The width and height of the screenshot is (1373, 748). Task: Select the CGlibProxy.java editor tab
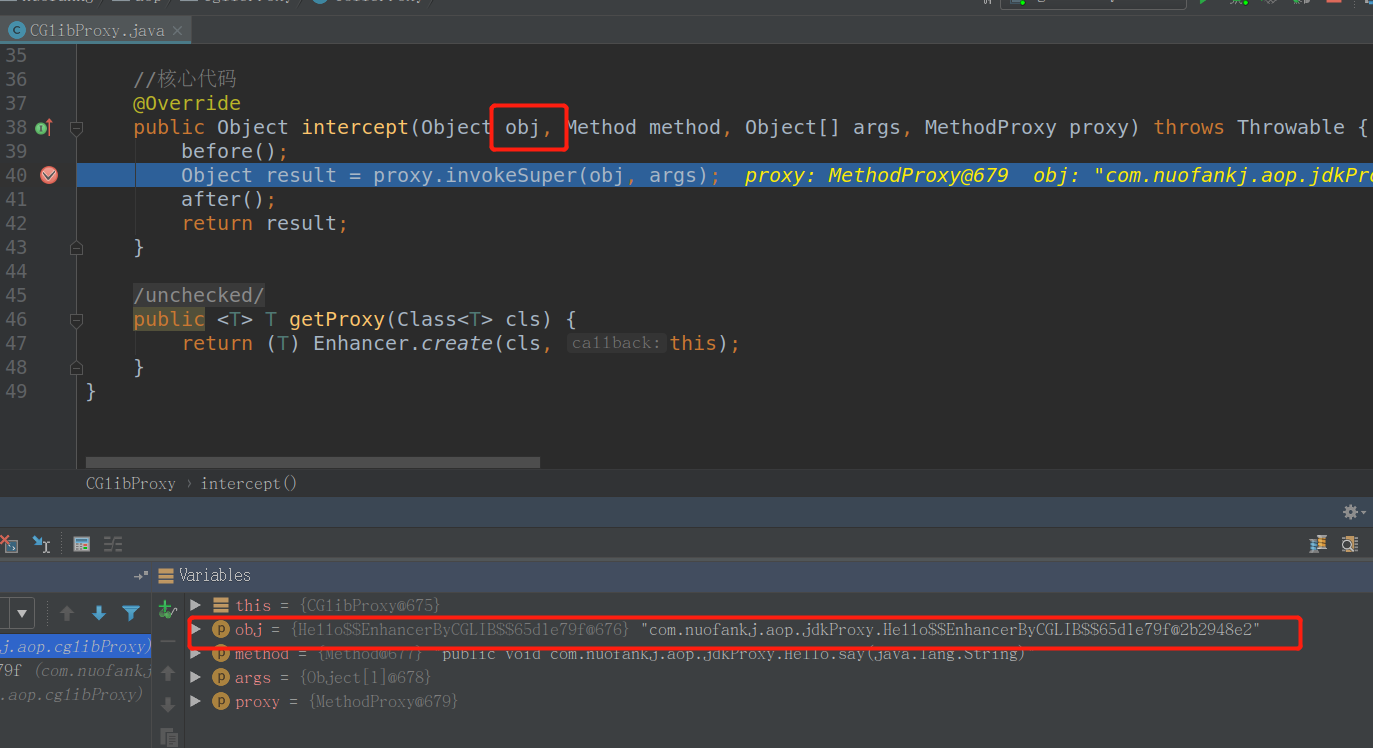point(96,31)
